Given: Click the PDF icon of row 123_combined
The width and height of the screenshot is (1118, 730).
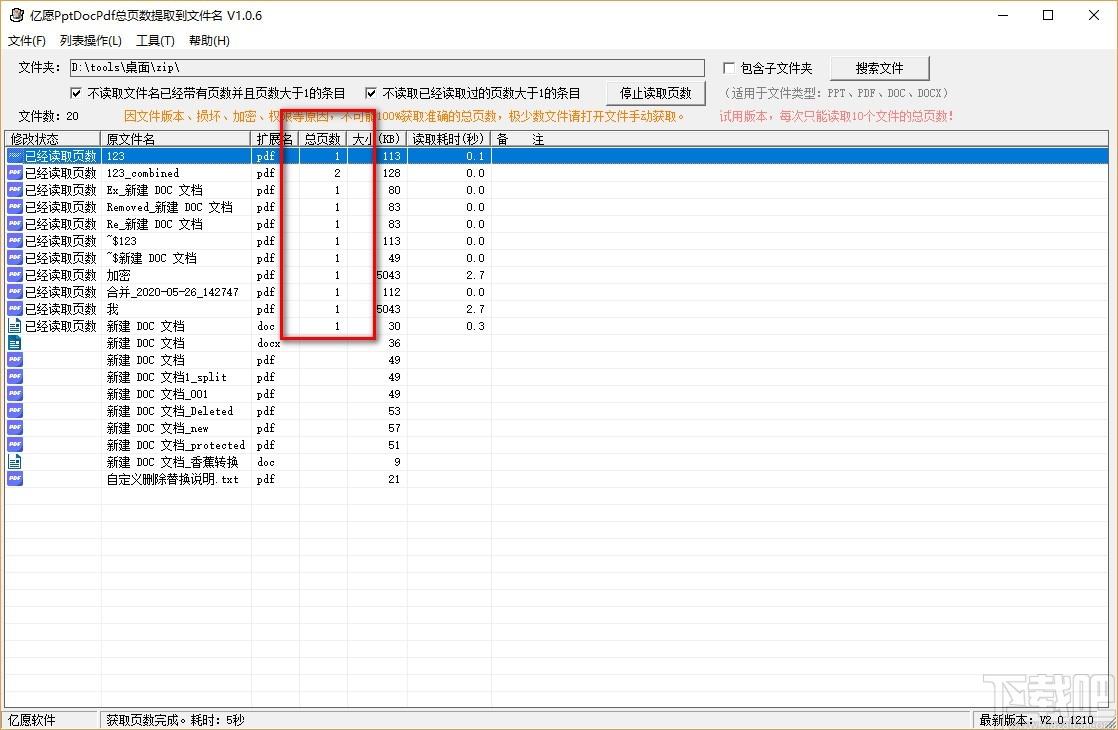Looking at the screenshot, I should [x=15, y=173].
